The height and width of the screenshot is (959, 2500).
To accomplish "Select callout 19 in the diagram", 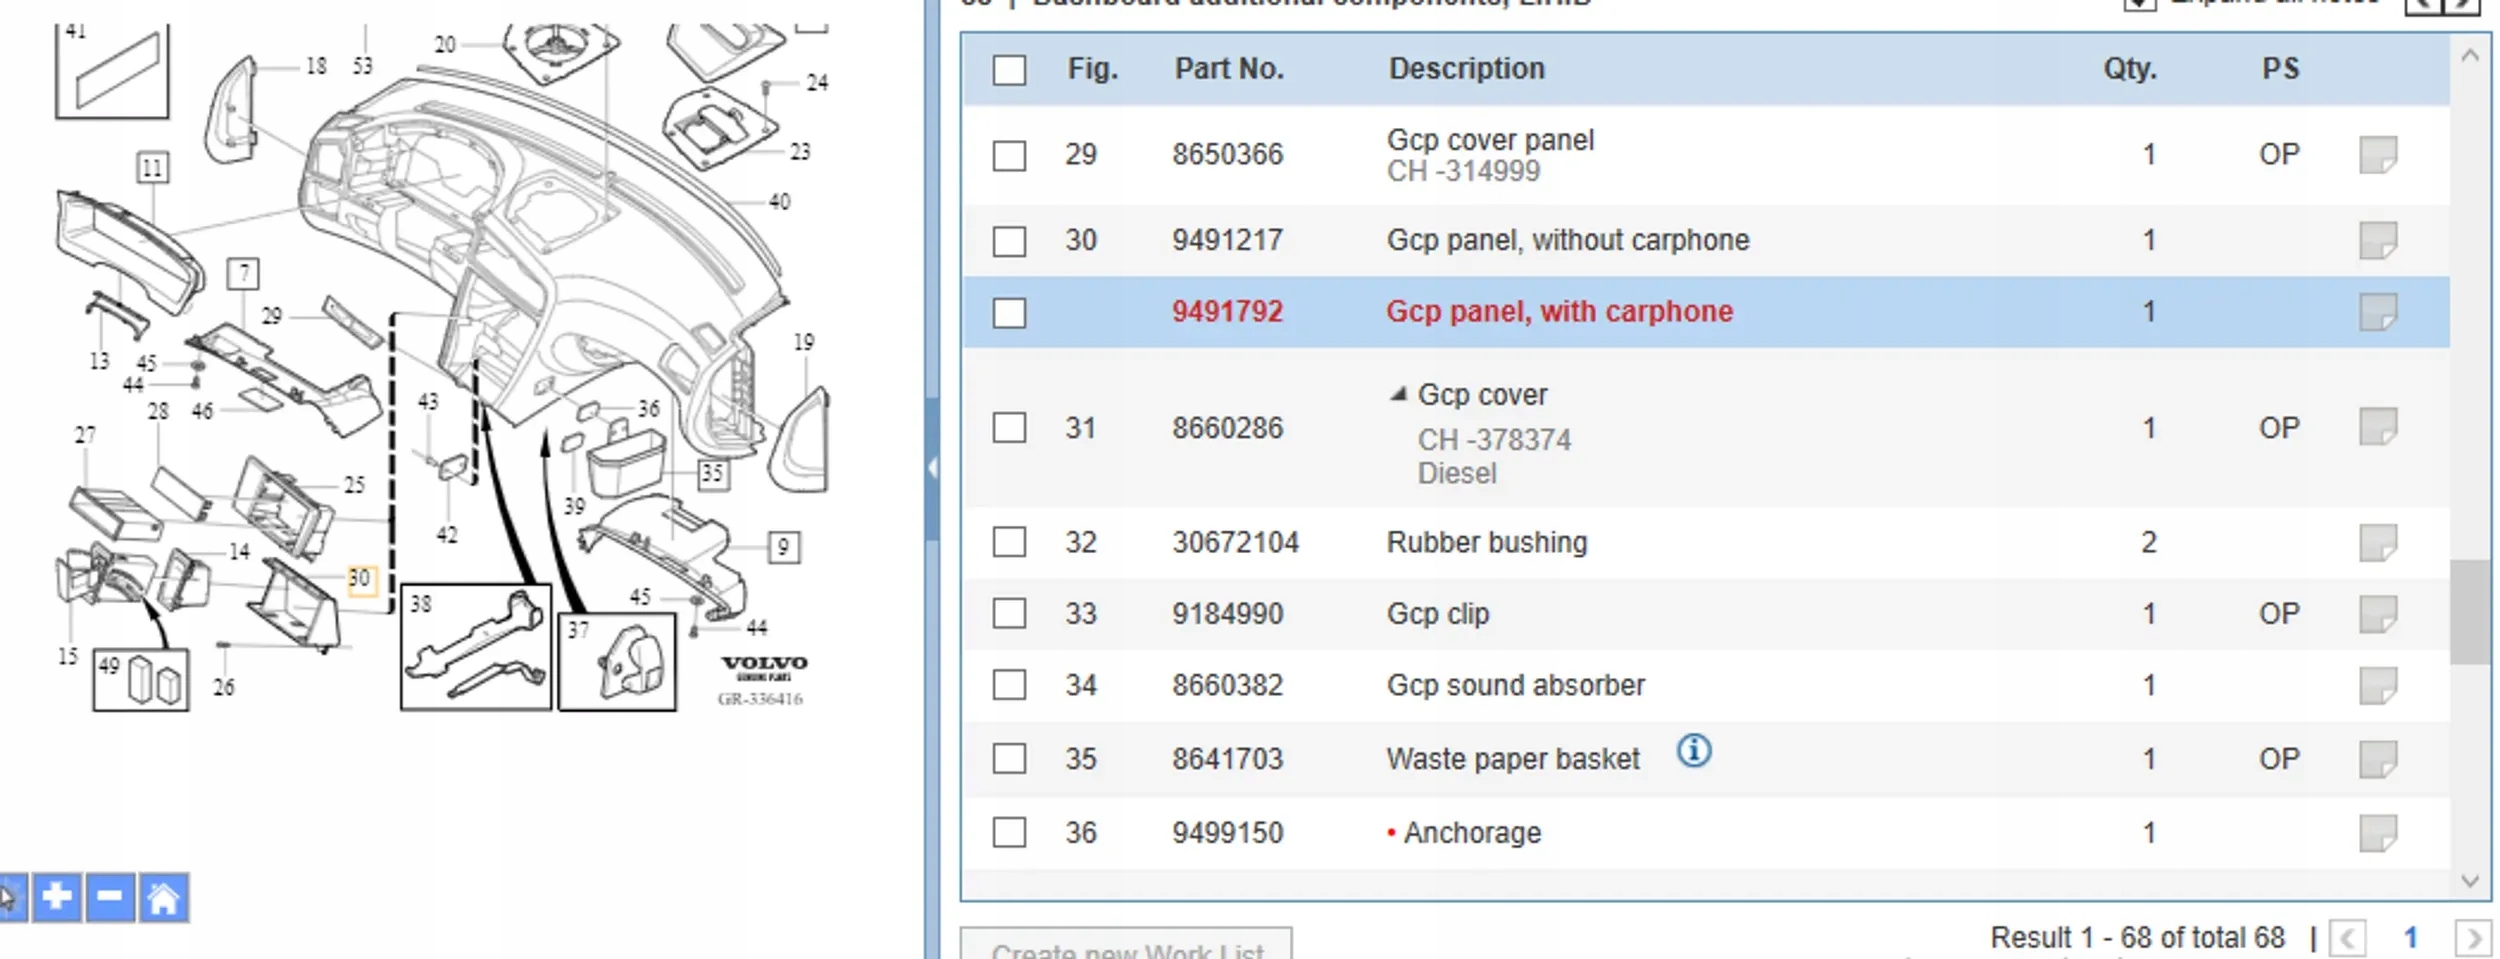I will (804, 342).
